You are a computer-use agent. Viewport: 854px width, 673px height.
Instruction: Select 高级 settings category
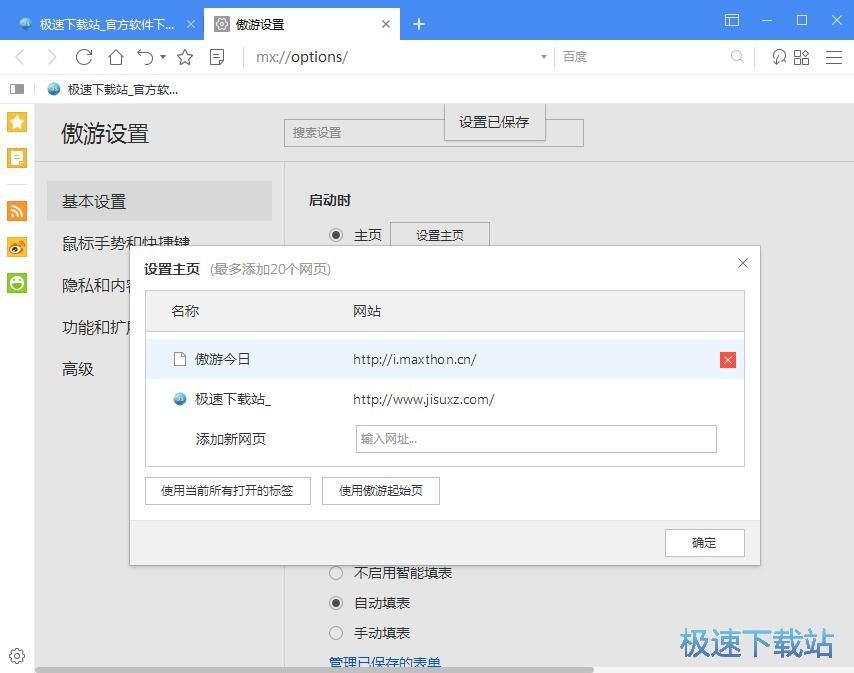point(78,369)
